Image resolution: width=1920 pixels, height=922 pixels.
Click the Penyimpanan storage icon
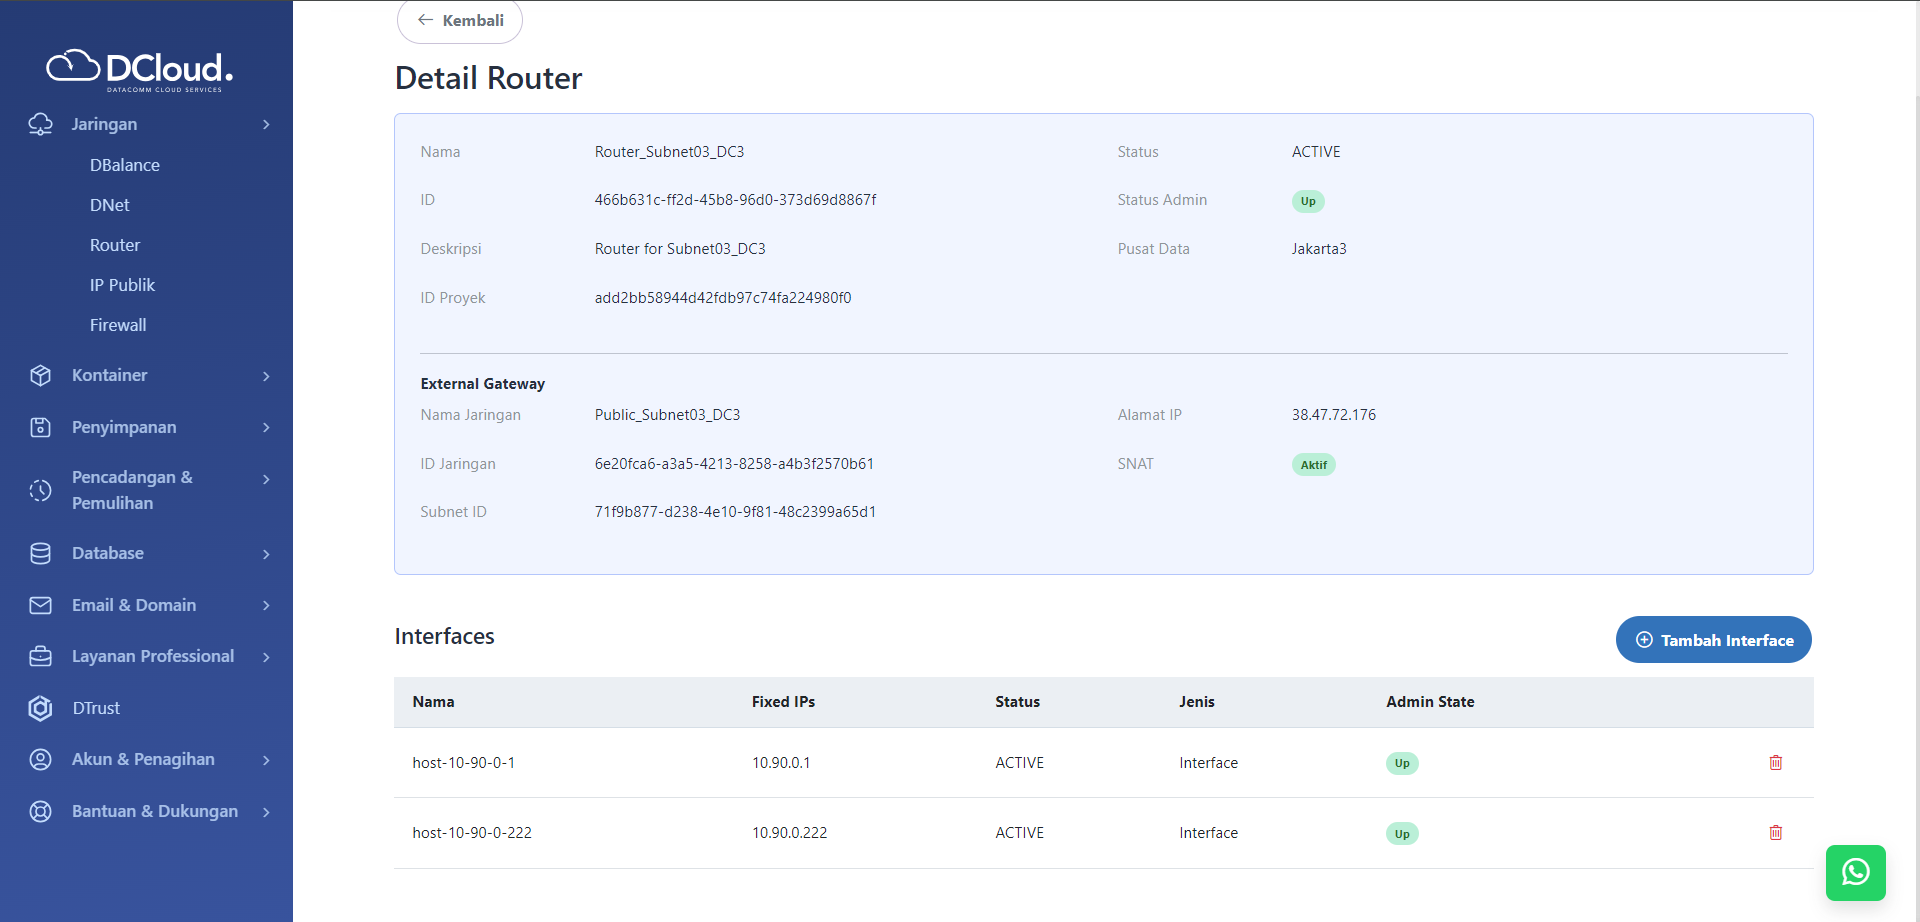(x=40, y=427)
